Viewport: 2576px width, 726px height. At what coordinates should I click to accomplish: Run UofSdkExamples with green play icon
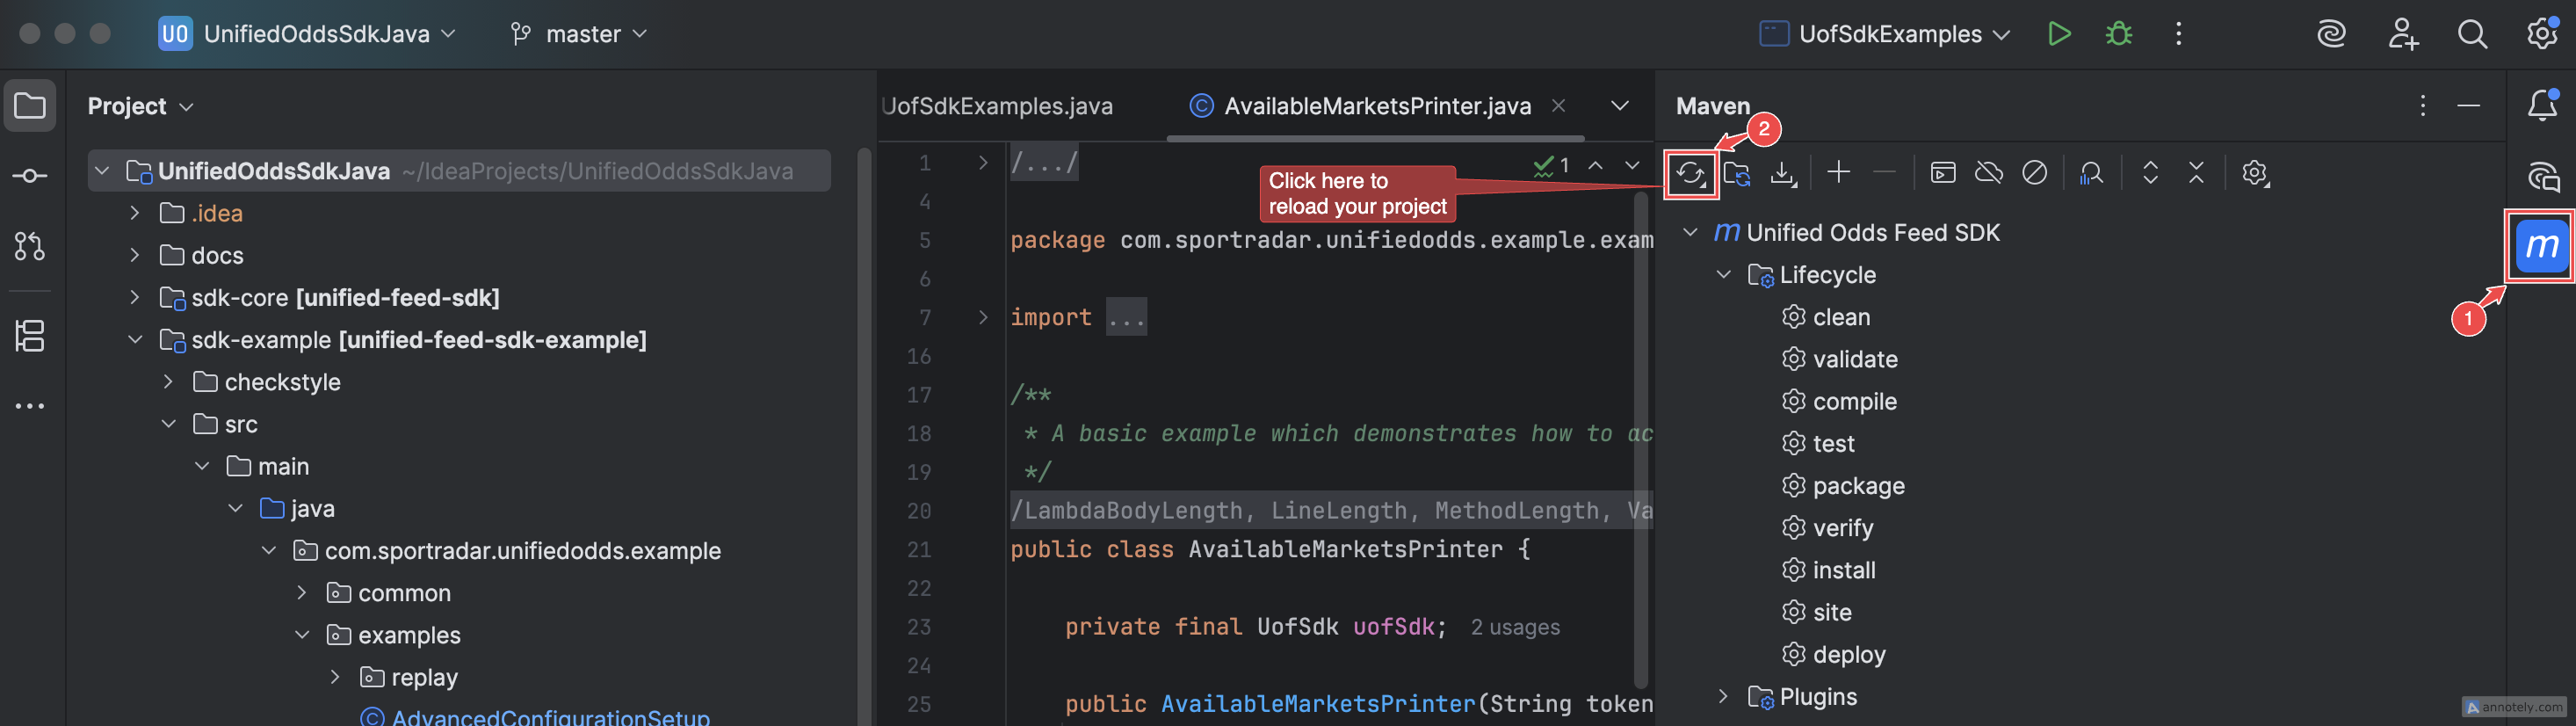pos(2058,34)
